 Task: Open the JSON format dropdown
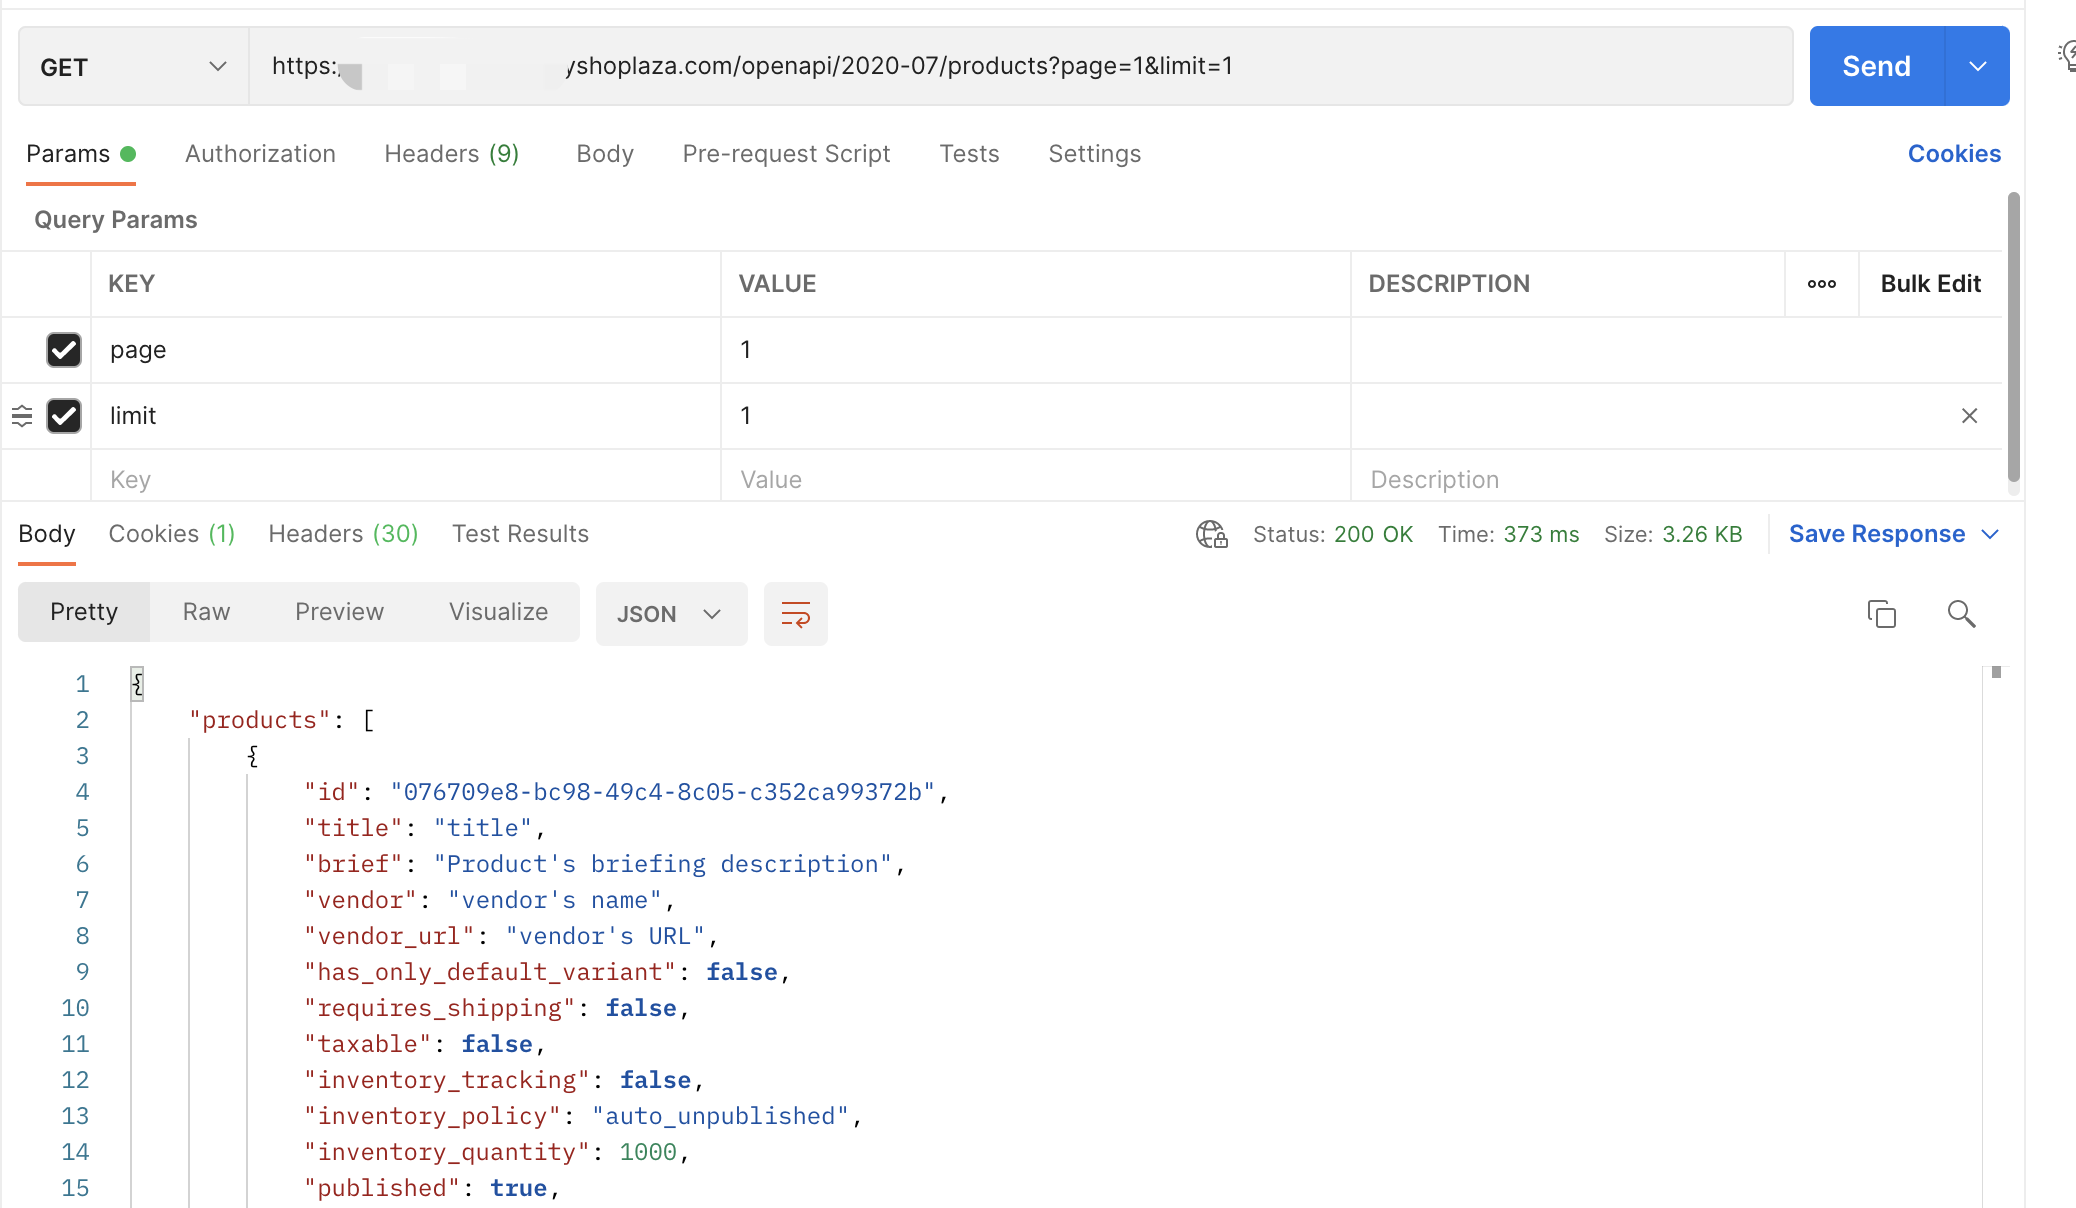(x=671, y=614)
